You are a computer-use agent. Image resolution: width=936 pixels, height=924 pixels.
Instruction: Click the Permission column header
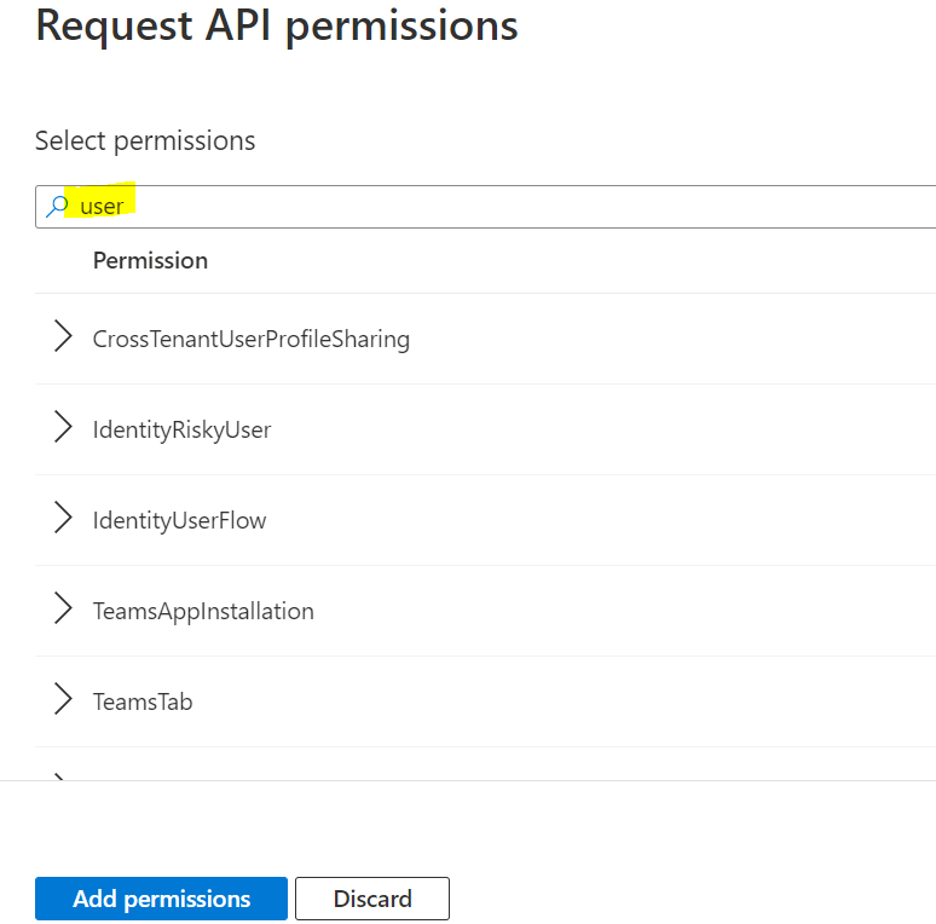coord(150,261)
